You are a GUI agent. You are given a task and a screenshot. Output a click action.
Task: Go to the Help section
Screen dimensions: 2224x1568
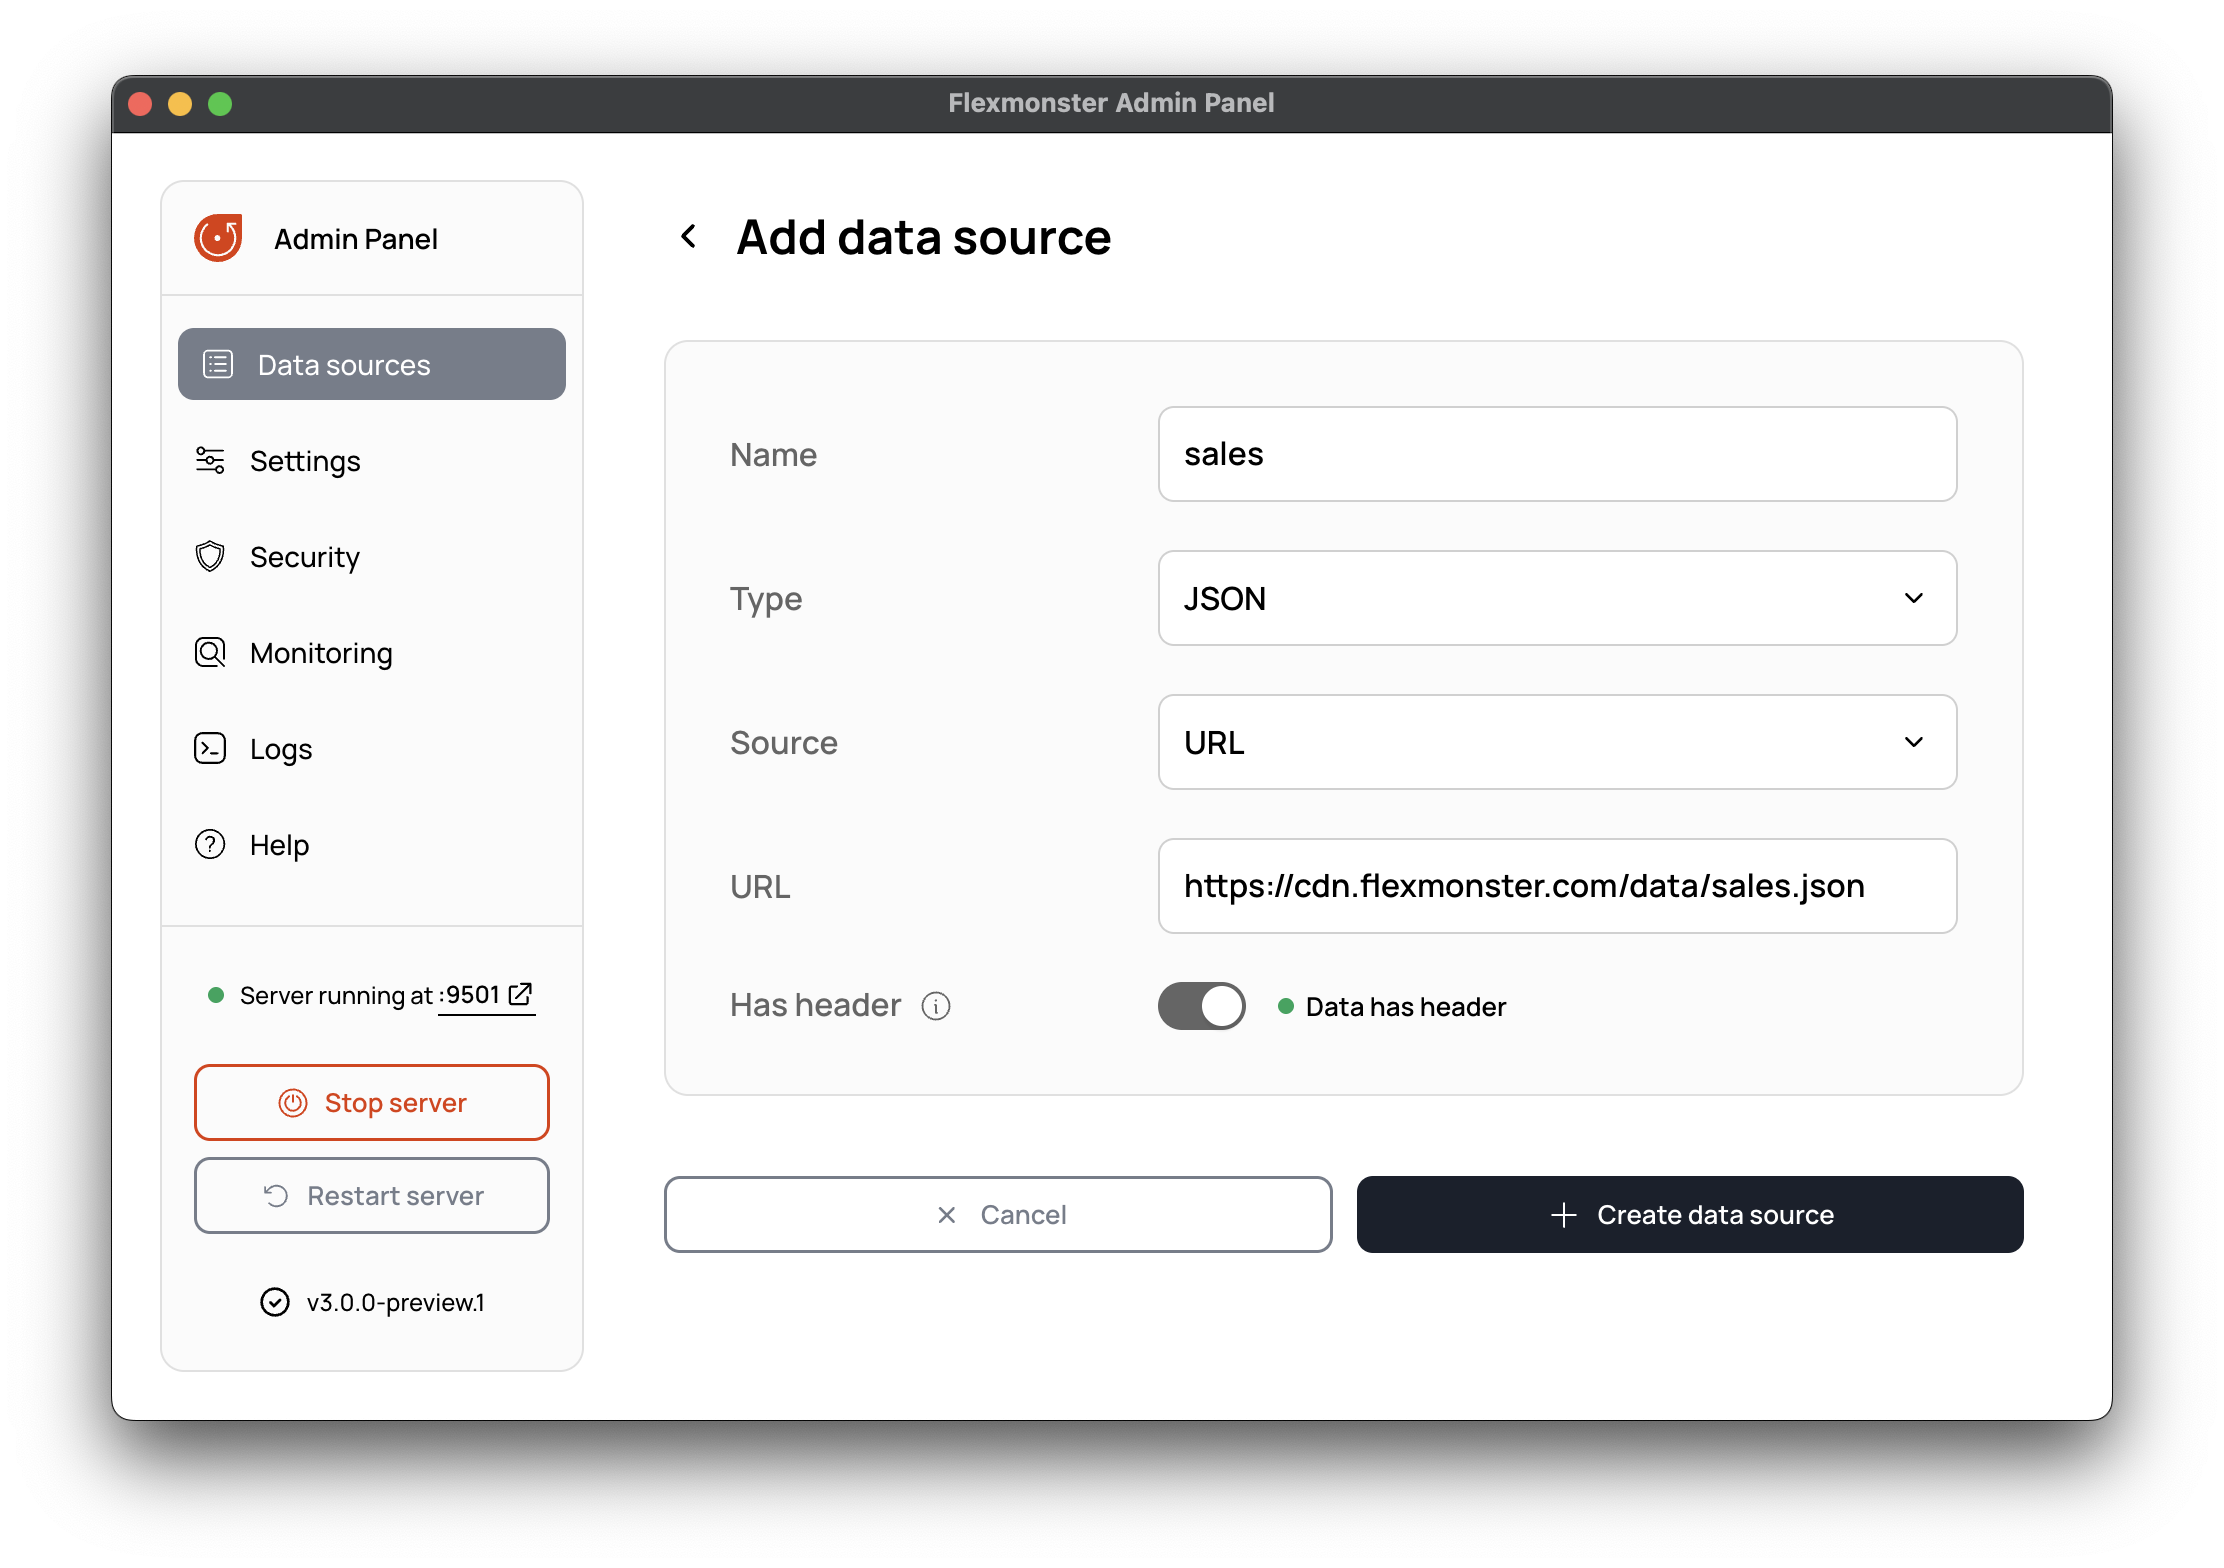tap(279, 845)
